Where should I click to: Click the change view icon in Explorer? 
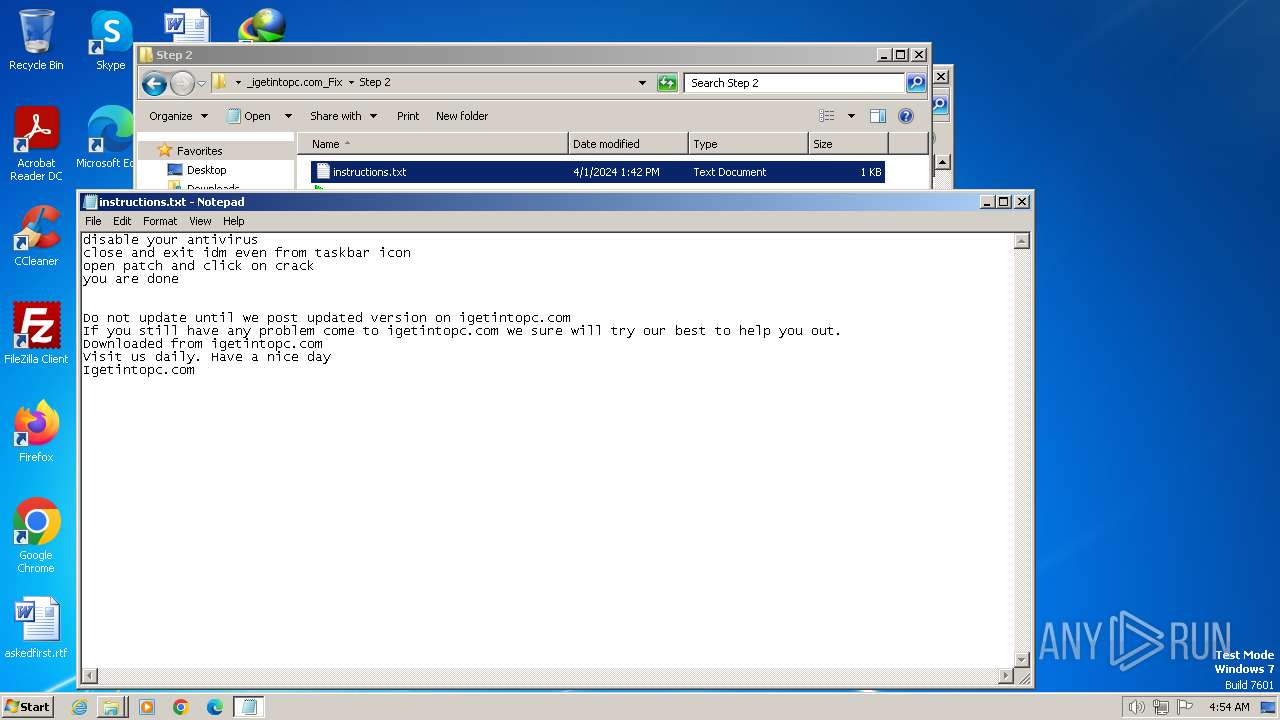[x=827, y=116]
